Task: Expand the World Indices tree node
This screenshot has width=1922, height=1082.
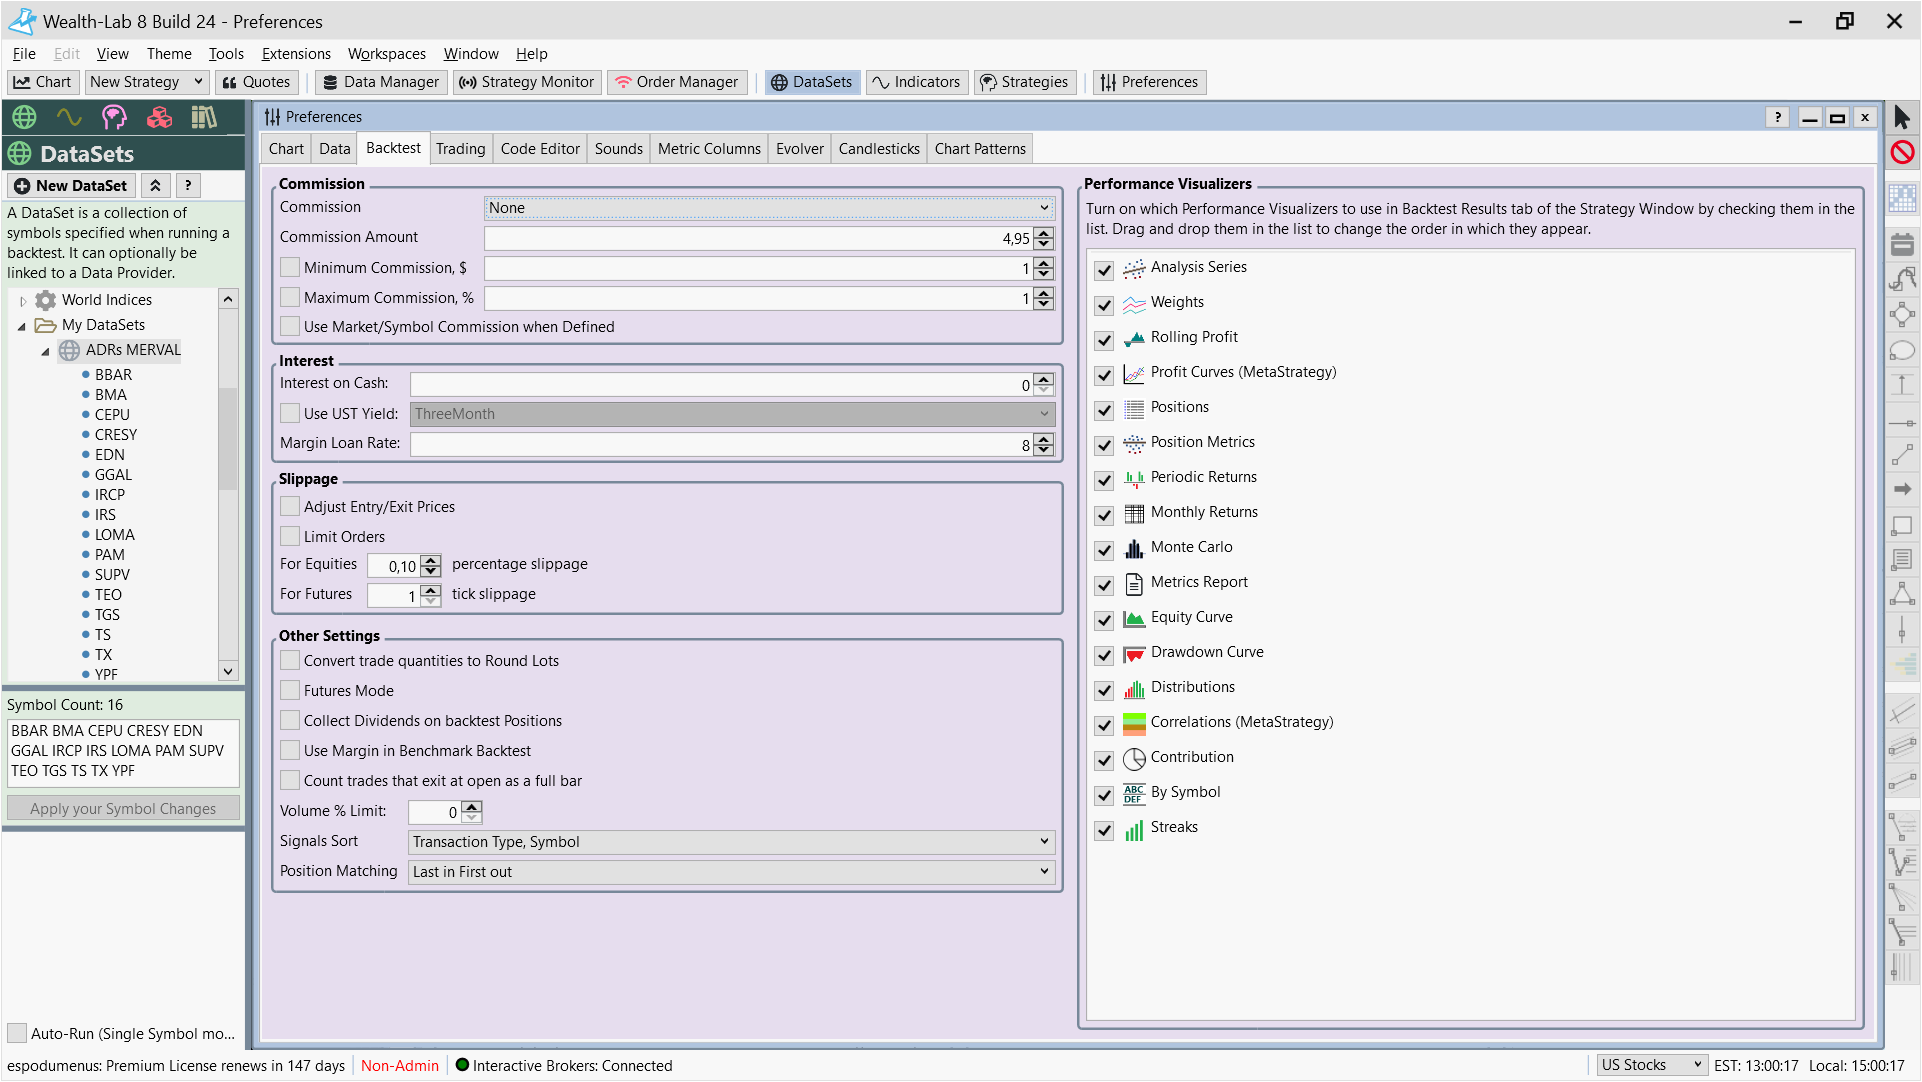Action: (x=23, y=300)
